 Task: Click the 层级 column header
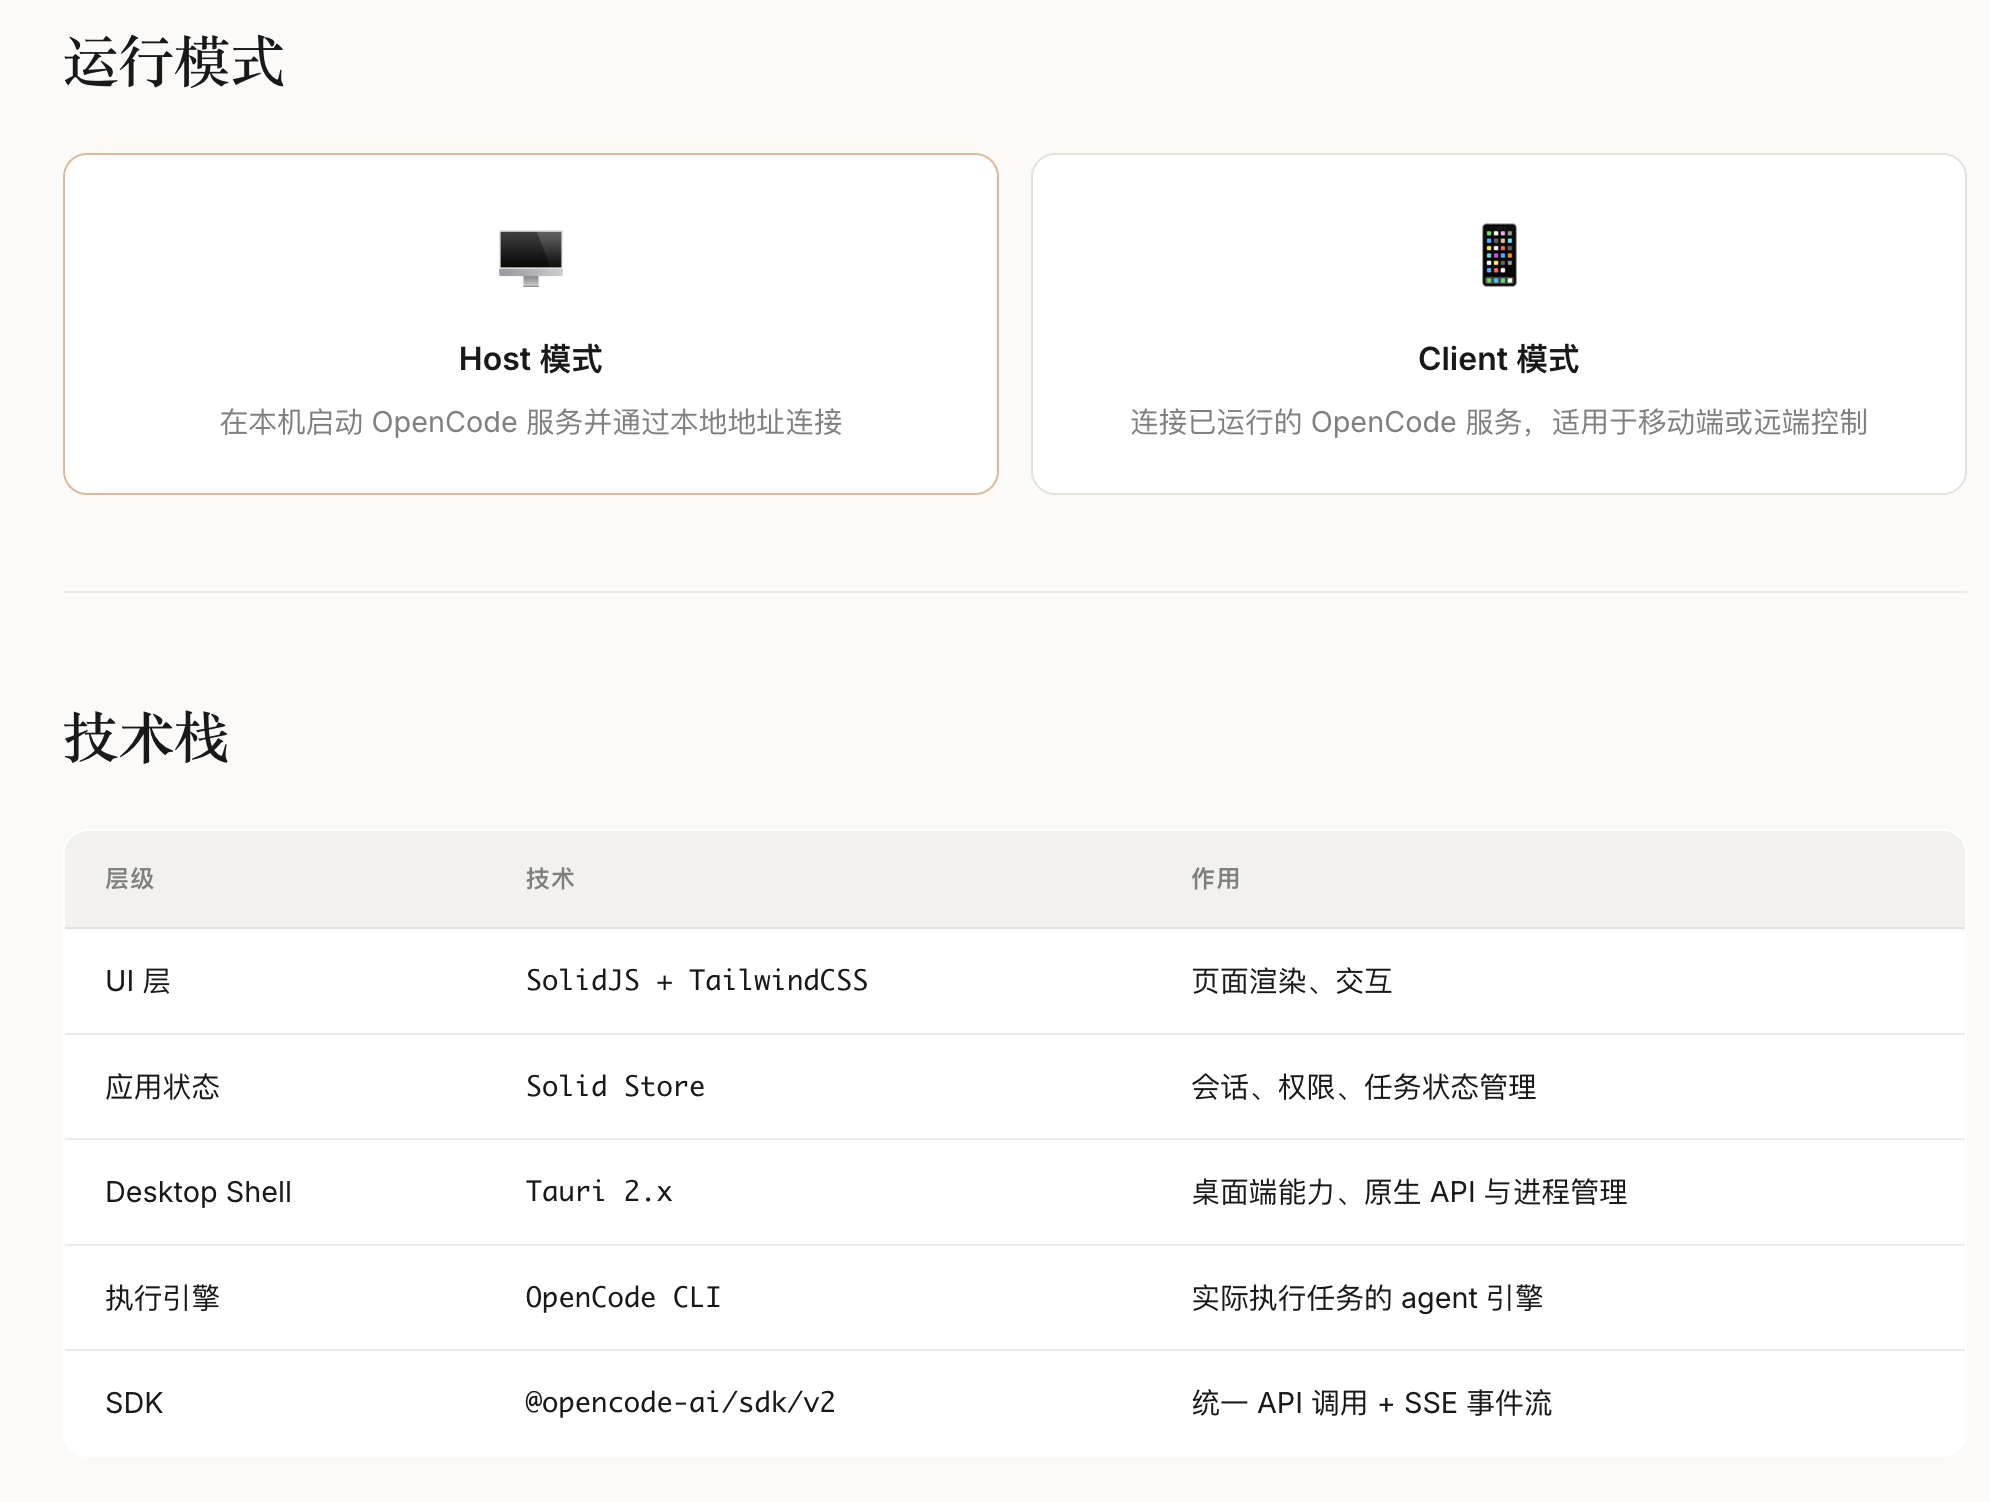coord(130,879)
